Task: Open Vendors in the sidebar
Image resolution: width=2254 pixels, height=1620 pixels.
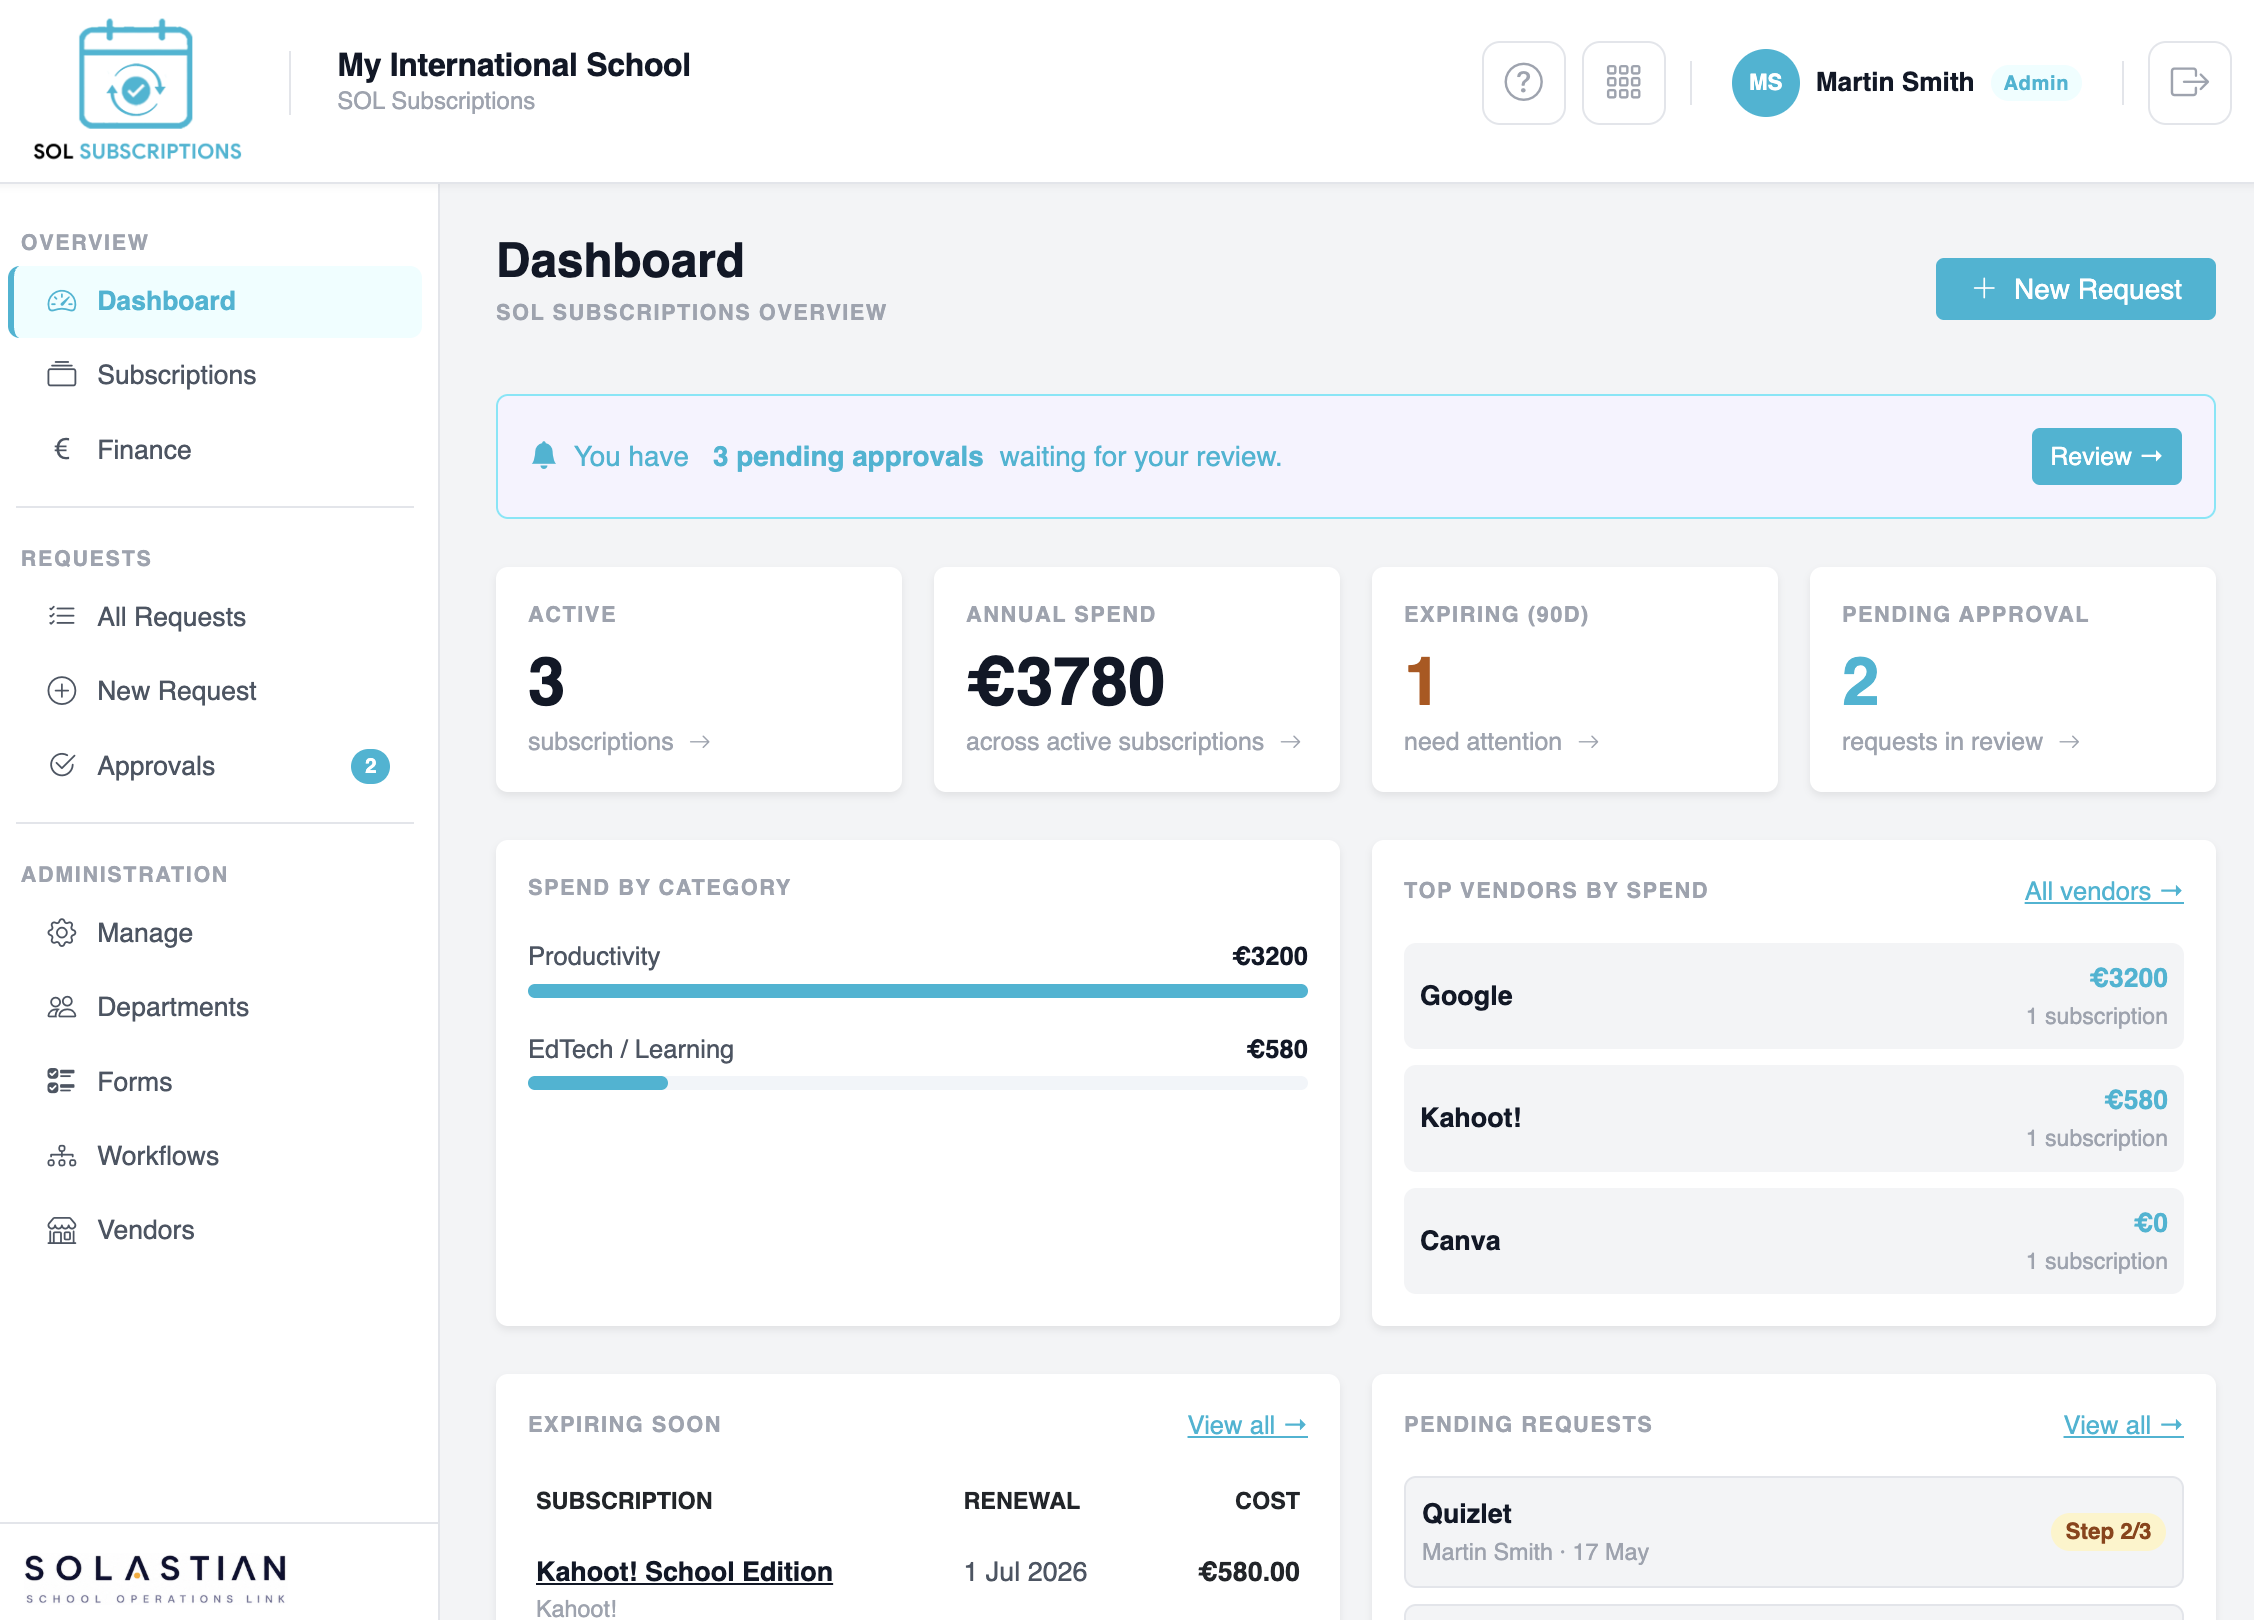Action: [x=215, y=1230]
